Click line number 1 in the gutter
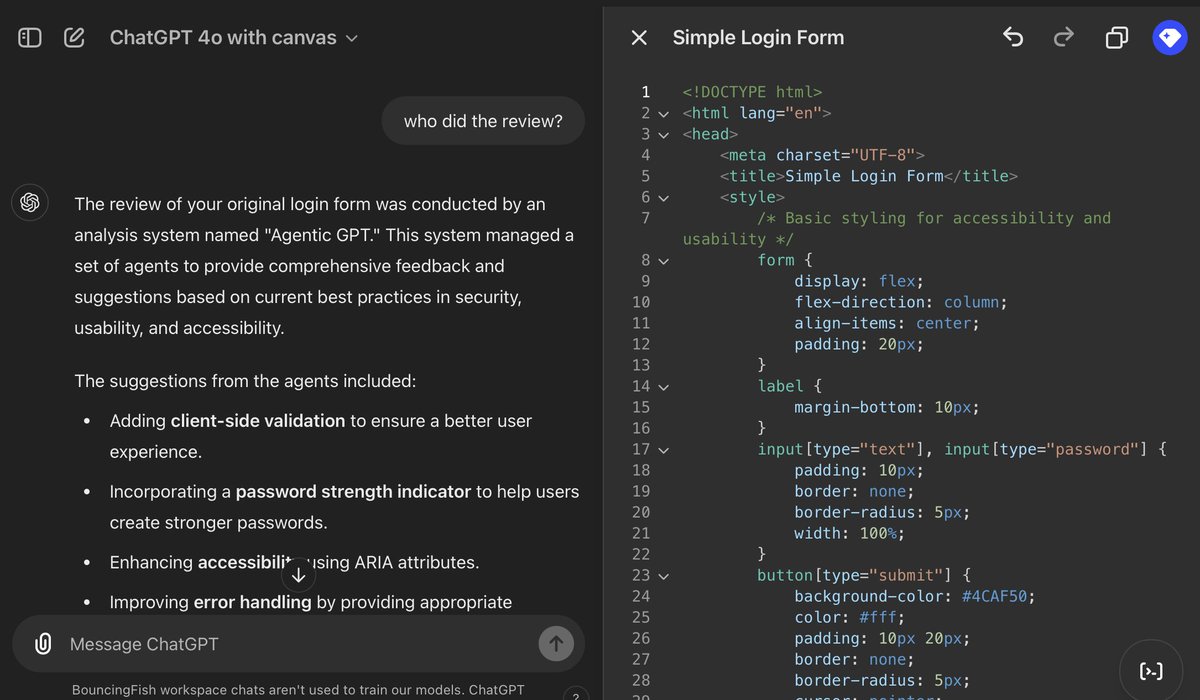Image resolution: width=1200 pixels, height=700 pixels. pyautogui.click(x=645, y=92)
